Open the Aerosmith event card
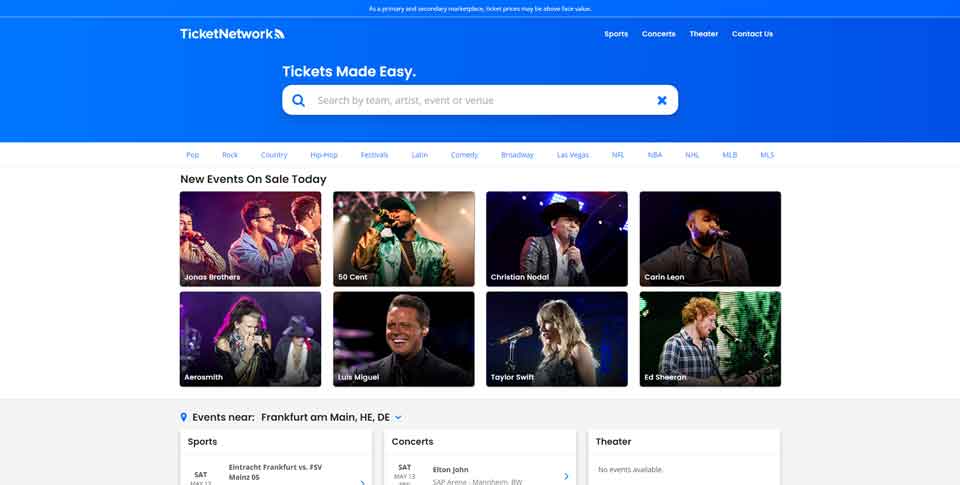Viewport: 960px width, 485px height. [250, 339]
